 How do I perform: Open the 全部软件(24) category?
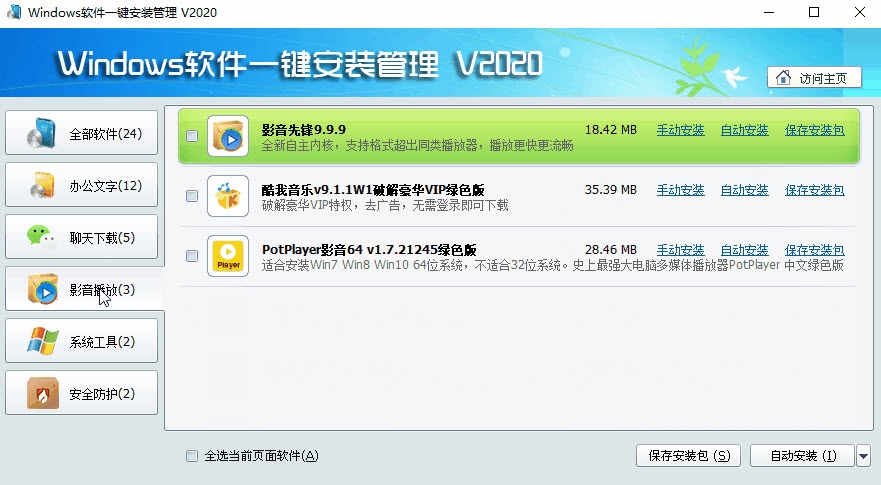pos(81,133)
